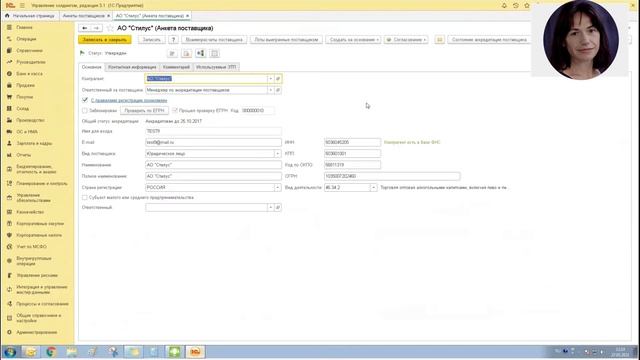The image size is (640, 360).
Task: Expand the Контрагент field dropdown
Action: [270, 78]
